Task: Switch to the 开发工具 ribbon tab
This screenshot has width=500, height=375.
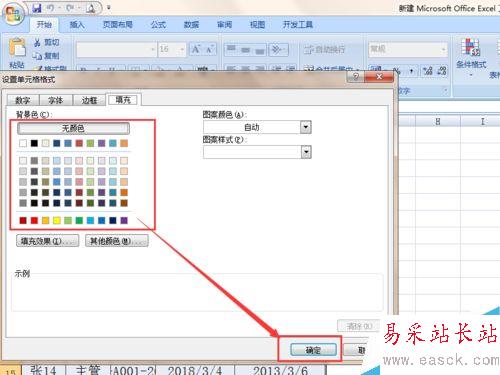Action: click(298, 24)
